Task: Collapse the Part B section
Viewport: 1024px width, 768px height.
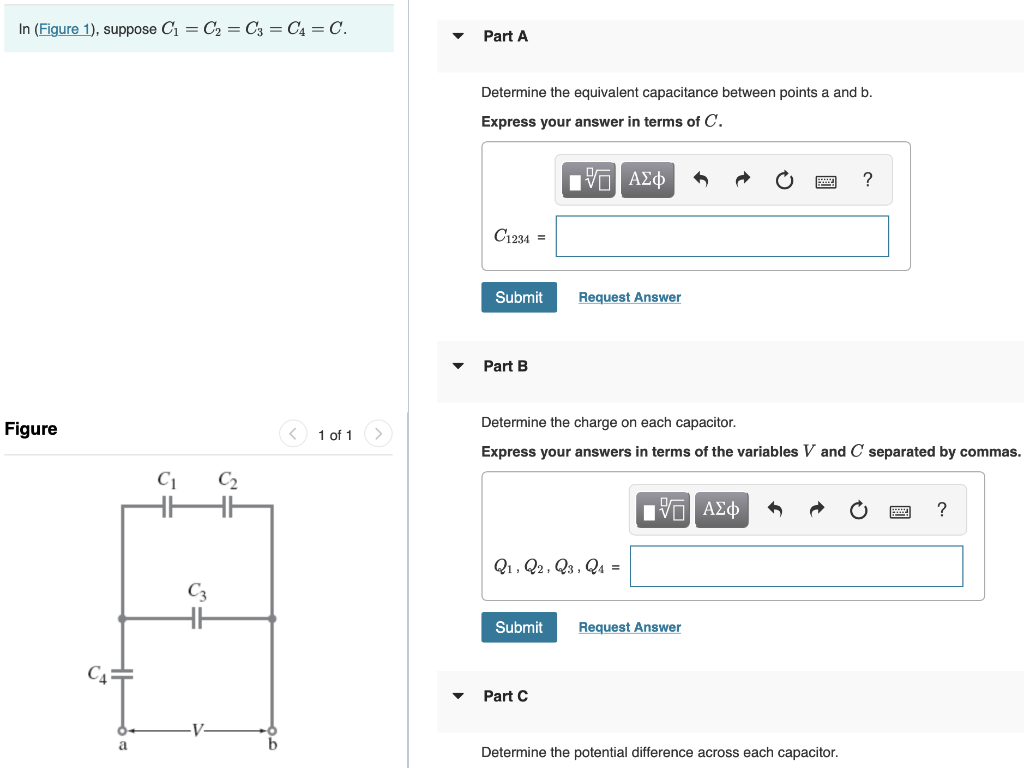Action: point(458,366)
